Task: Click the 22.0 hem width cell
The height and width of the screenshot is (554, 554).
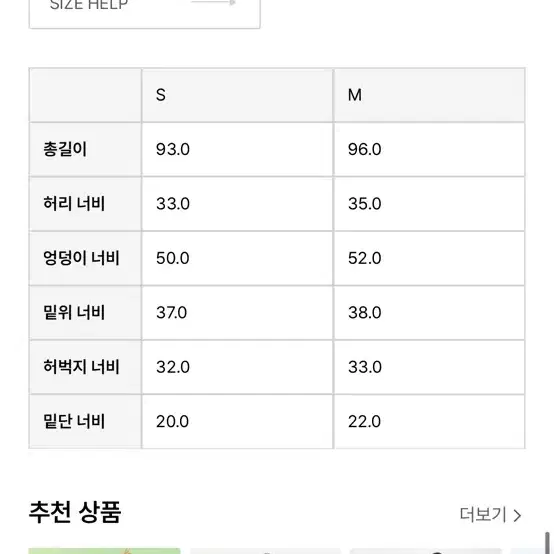Action: pyautogui.click(x=429, y=421)
